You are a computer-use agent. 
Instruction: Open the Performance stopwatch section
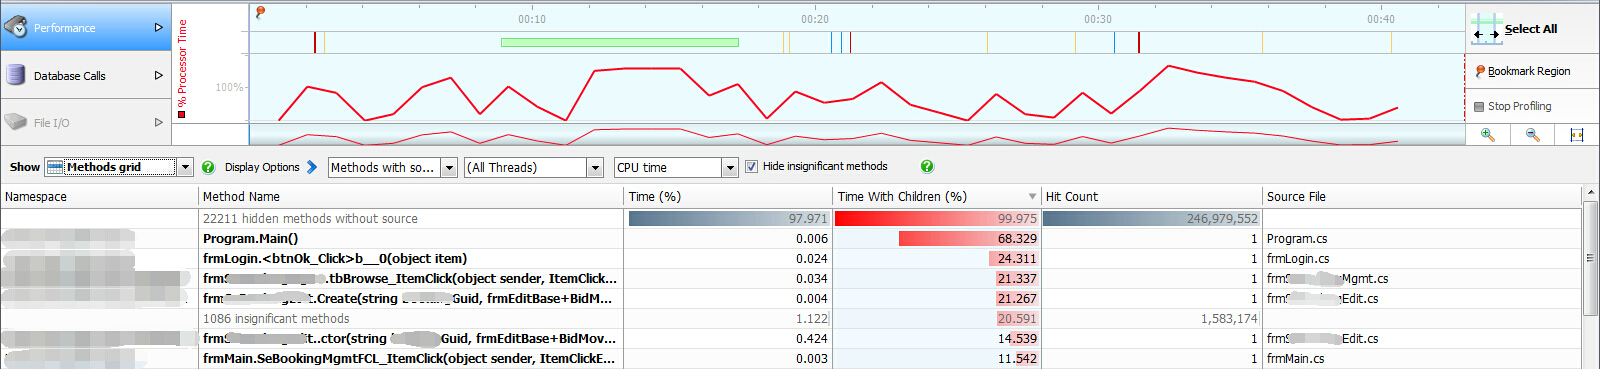pyautogui.click(x=86, y=27)
